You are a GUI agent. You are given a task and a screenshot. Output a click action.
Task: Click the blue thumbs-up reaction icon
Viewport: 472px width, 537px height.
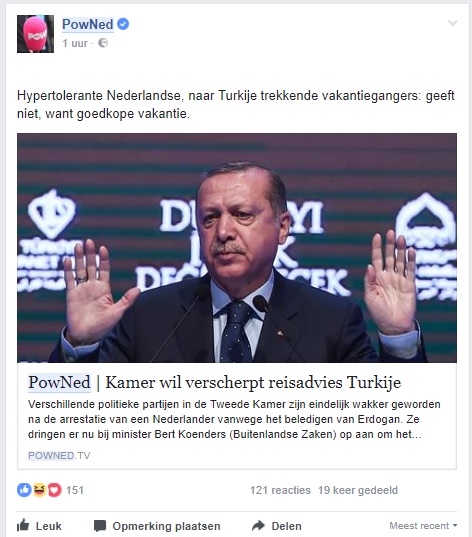[x=24, y=490]
